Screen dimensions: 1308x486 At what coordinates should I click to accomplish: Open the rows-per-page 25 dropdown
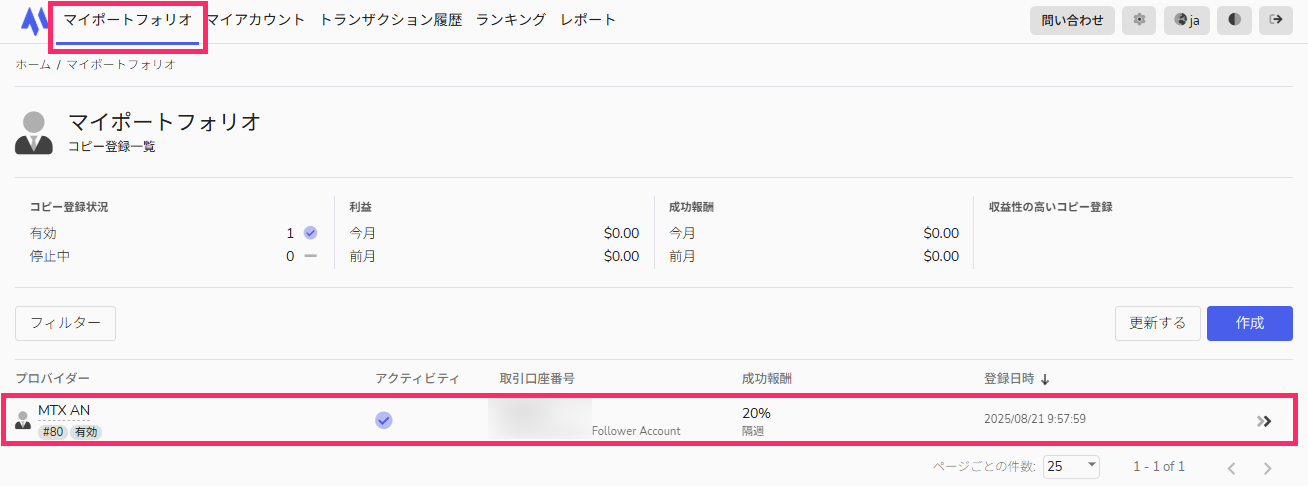[x=1070, y=466]
